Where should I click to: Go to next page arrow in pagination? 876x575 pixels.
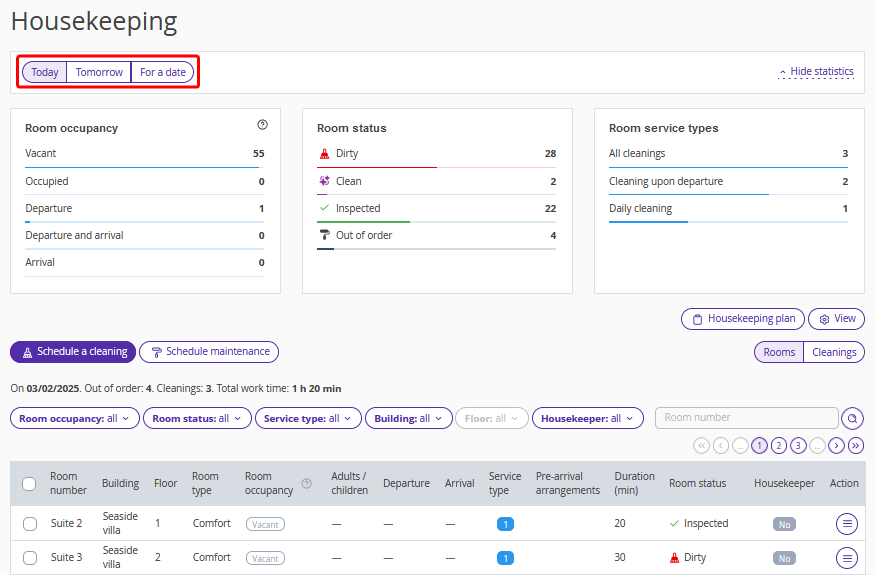coord(836,446)
